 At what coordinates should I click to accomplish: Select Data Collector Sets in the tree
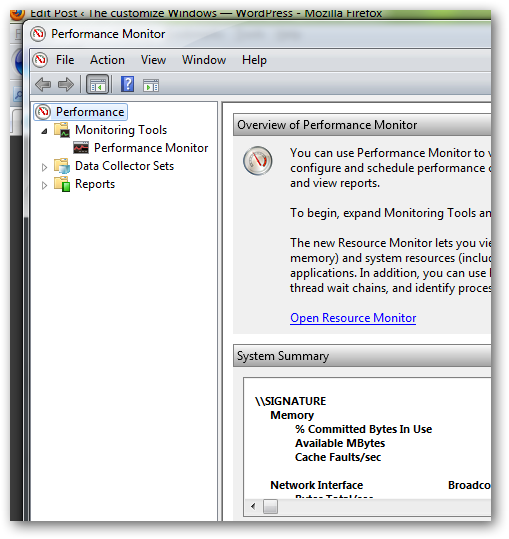point(124,166)
